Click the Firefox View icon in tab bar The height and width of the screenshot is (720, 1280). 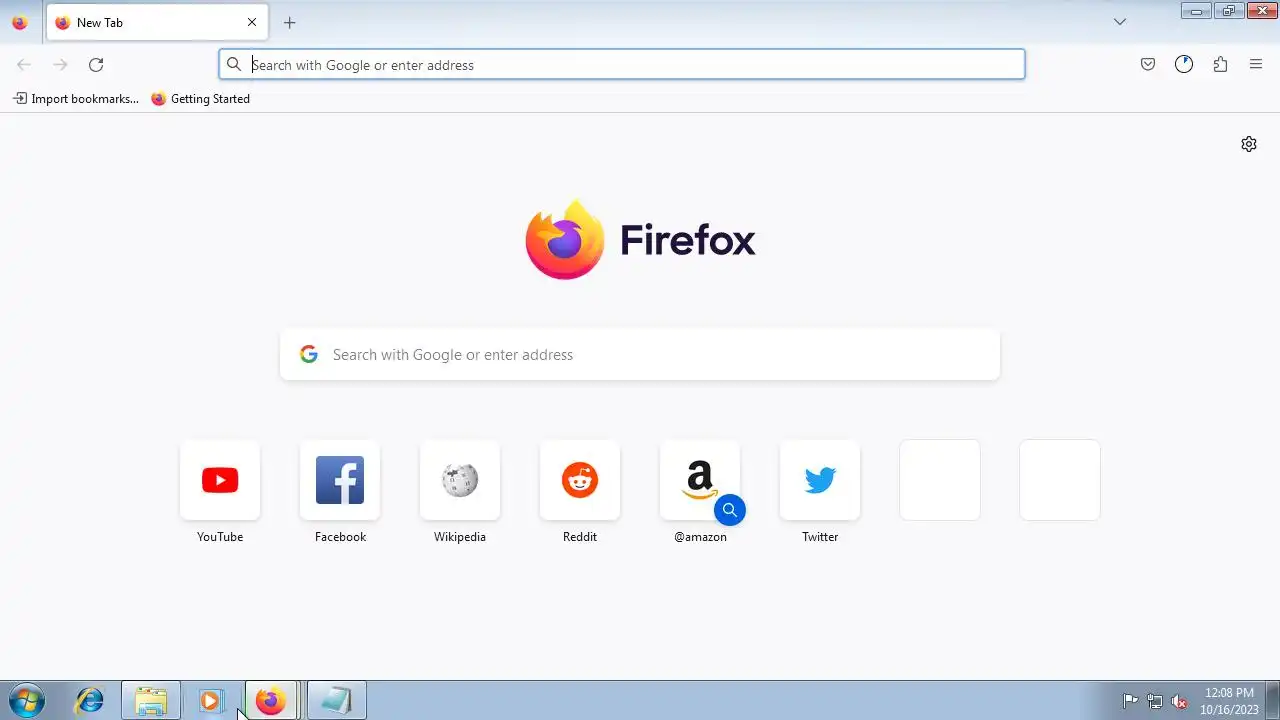point(20,22)
